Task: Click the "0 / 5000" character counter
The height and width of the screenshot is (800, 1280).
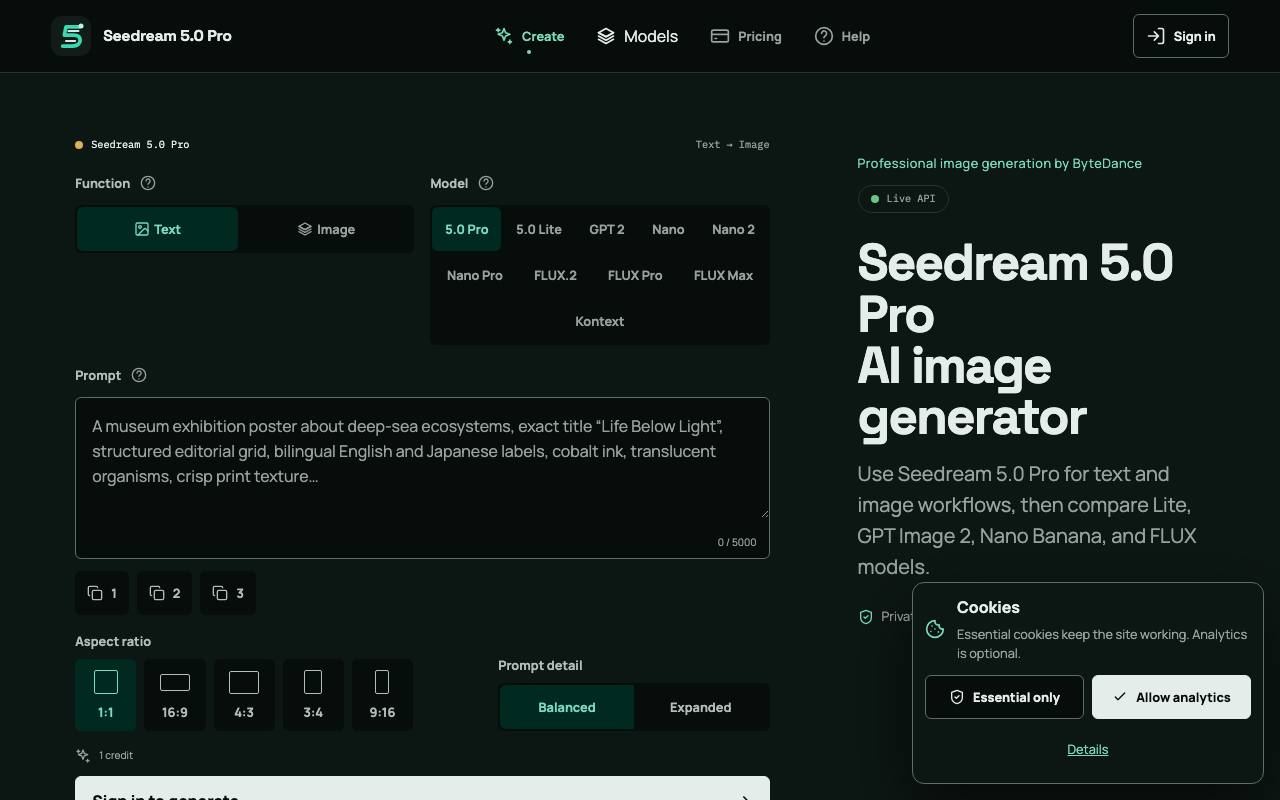Action: pyautogui.click(x=737, y=542)
